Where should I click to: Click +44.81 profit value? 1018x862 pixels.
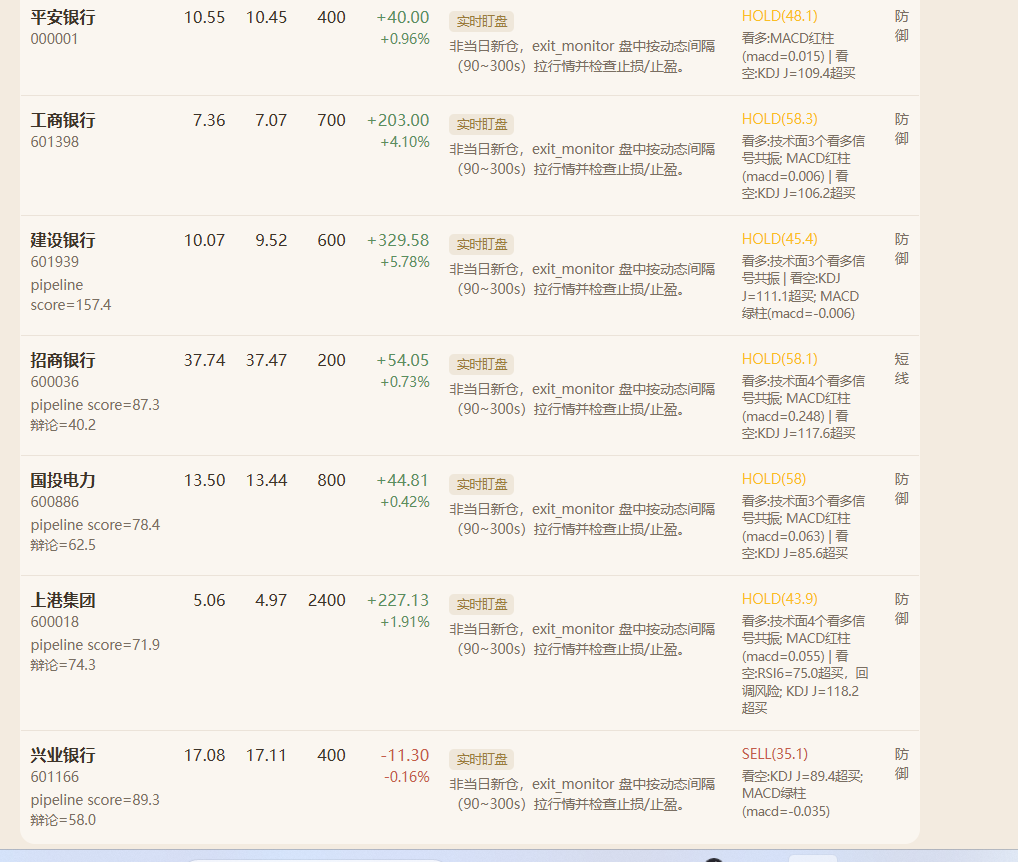[x=403, y=481]
